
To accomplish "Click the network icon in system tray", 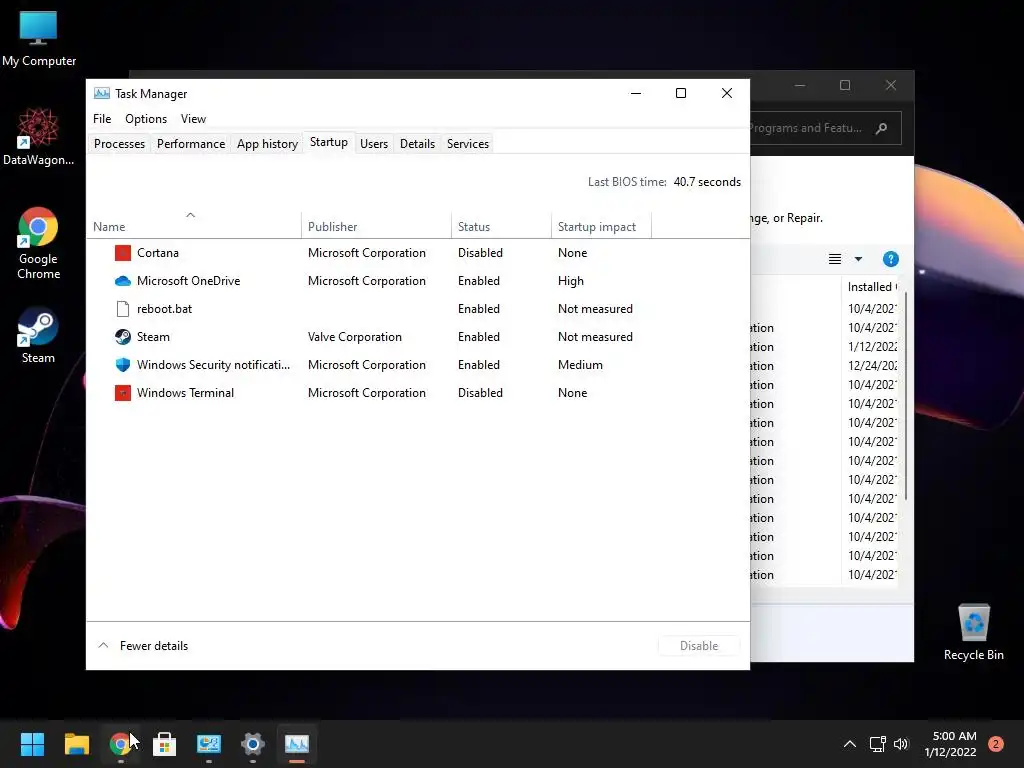I will 877,744.
